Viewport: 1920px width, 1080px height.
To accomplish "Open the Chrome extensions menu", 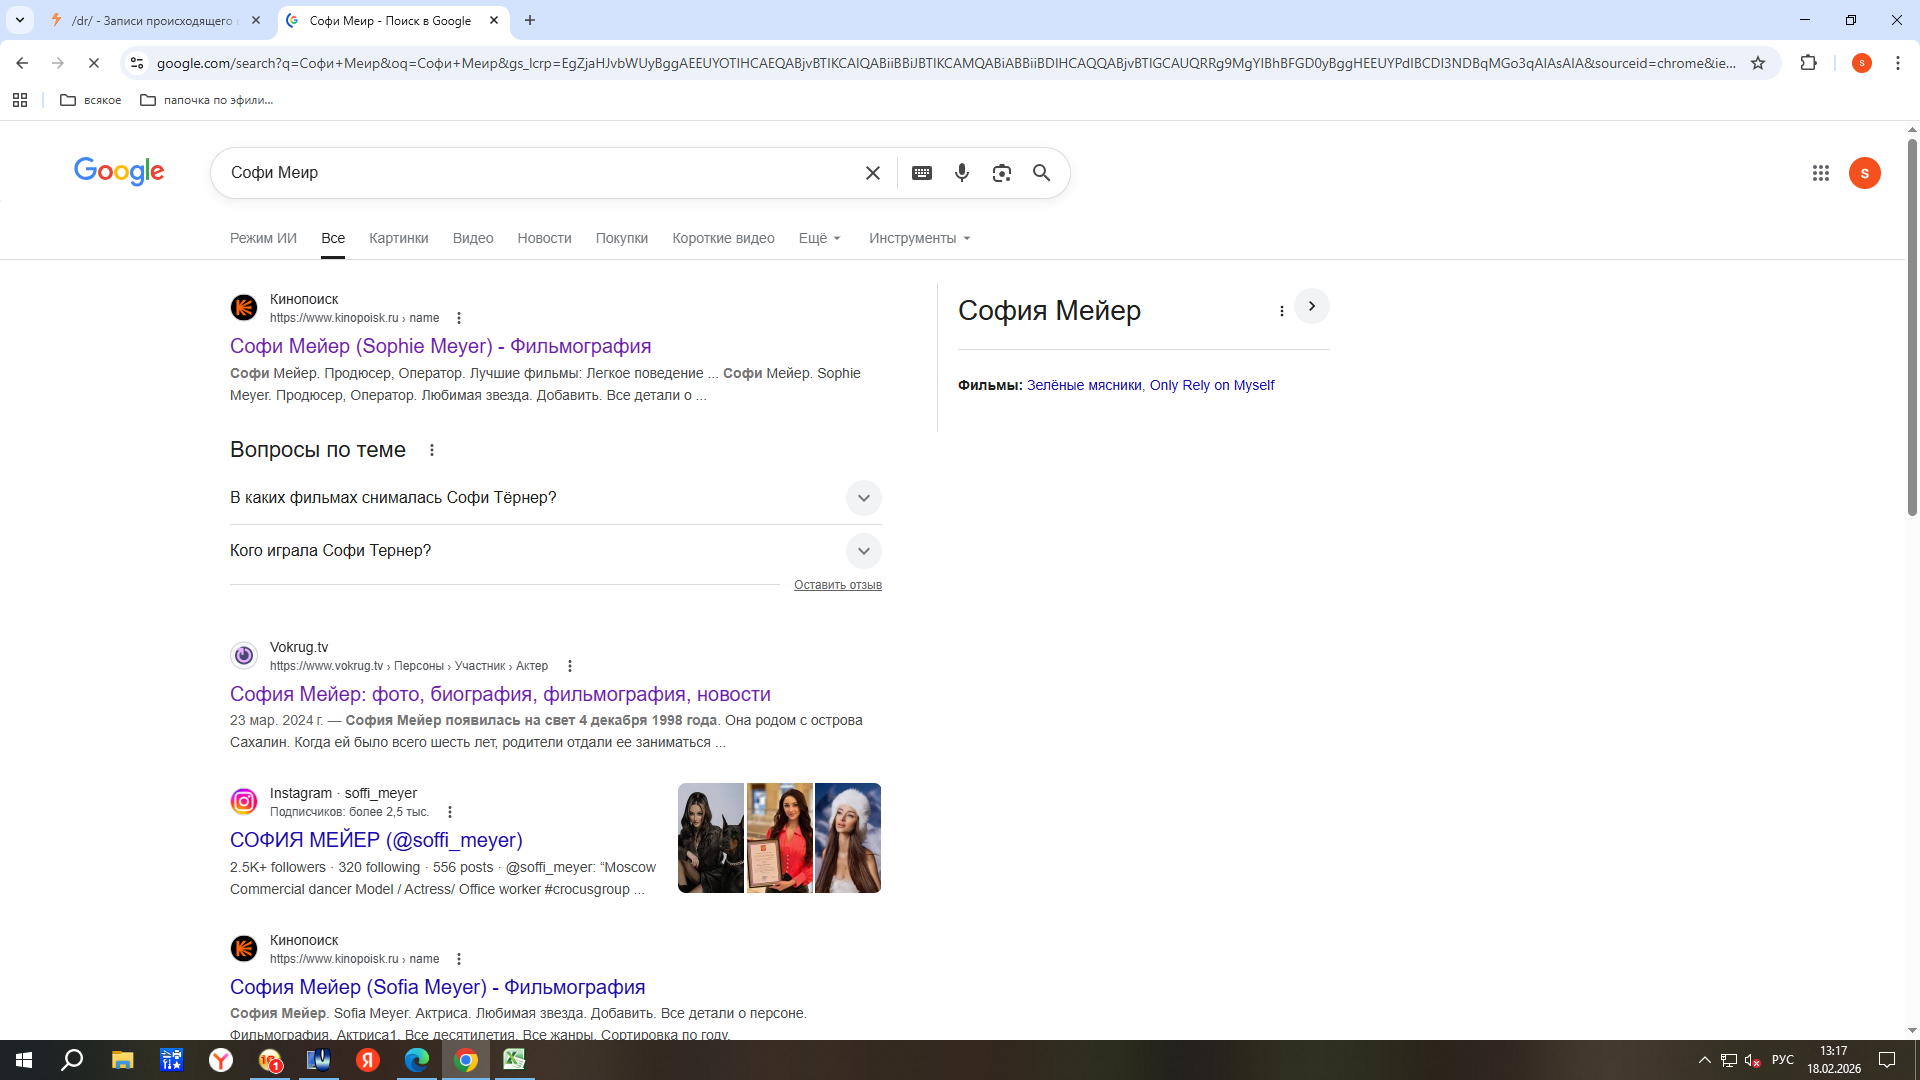I will point(1808,63).
